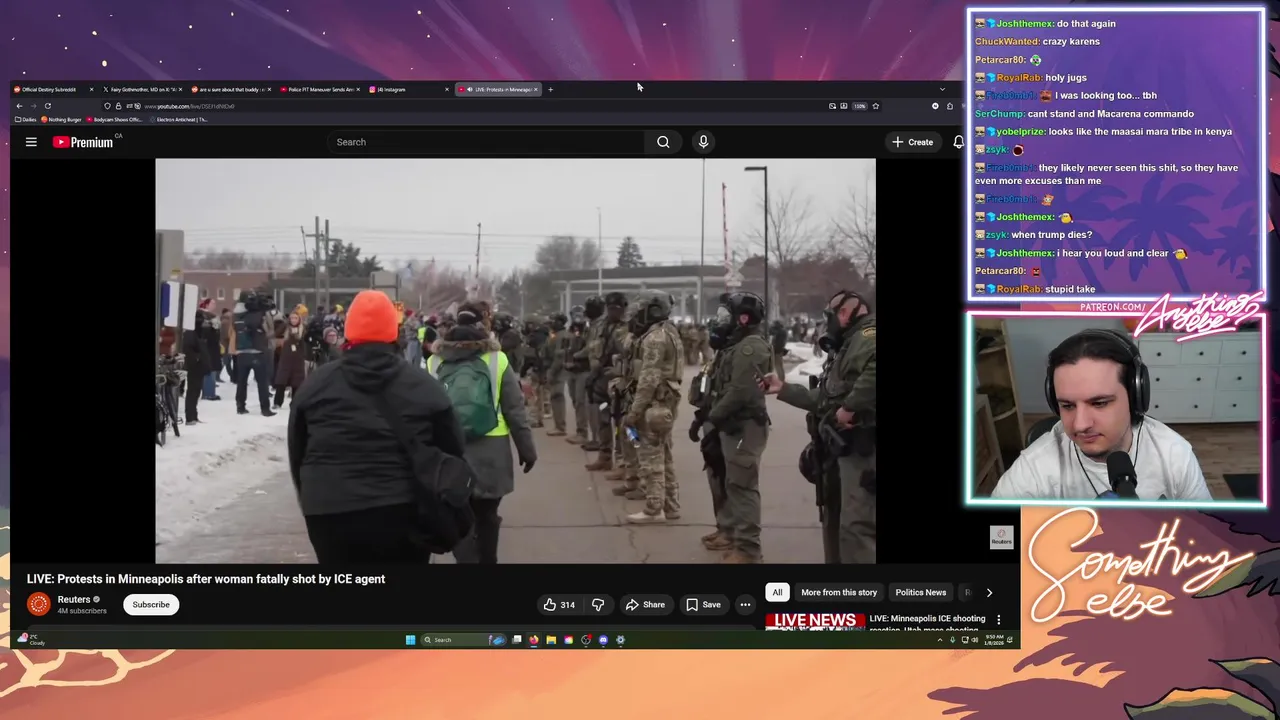Open a new browser tab

550,89
